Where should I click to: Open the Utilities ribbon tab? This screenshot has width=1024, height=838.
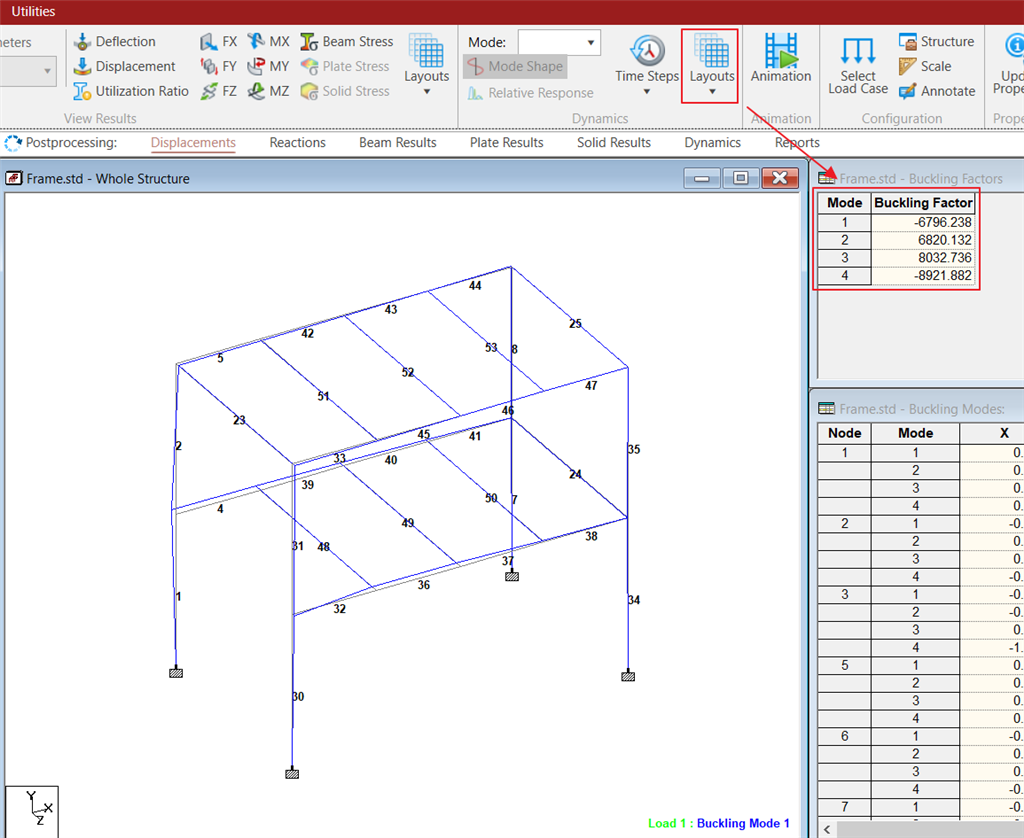click(x=33, y=12)
